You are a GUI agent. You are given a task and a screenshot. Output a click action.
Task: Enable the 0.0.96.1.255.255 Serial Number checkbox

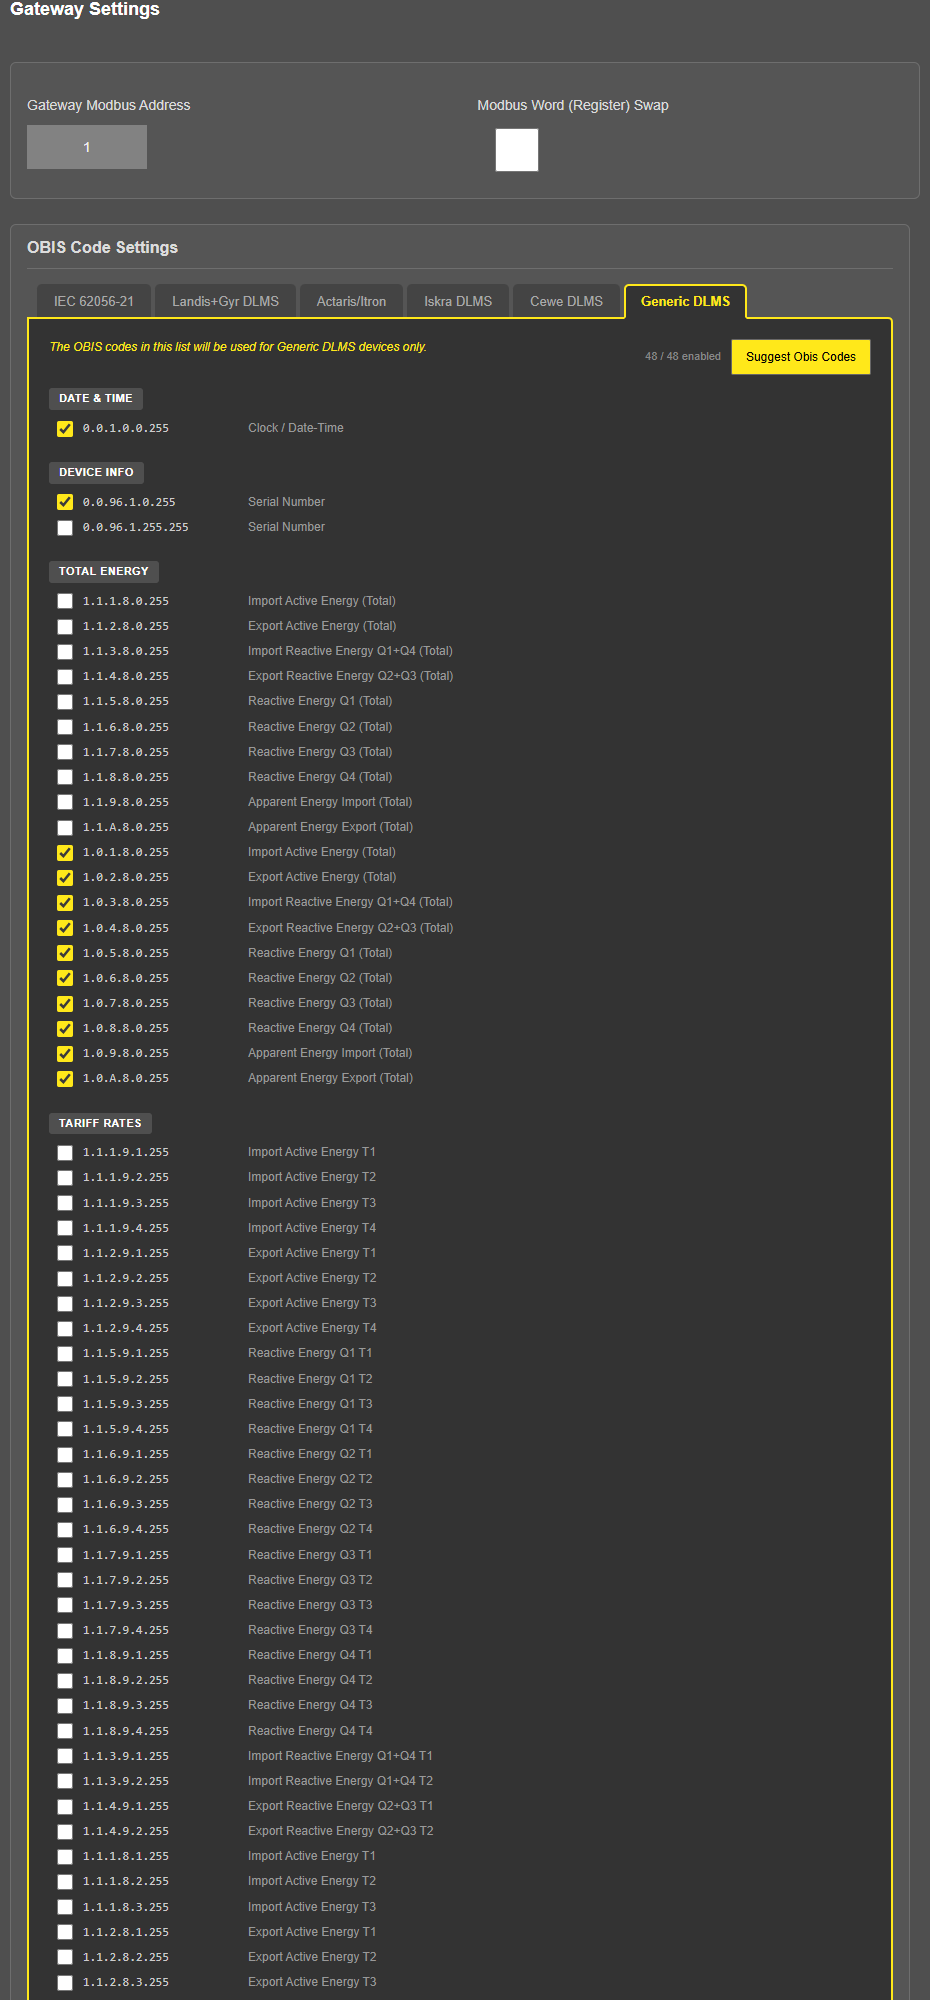(x=65, y=528)
